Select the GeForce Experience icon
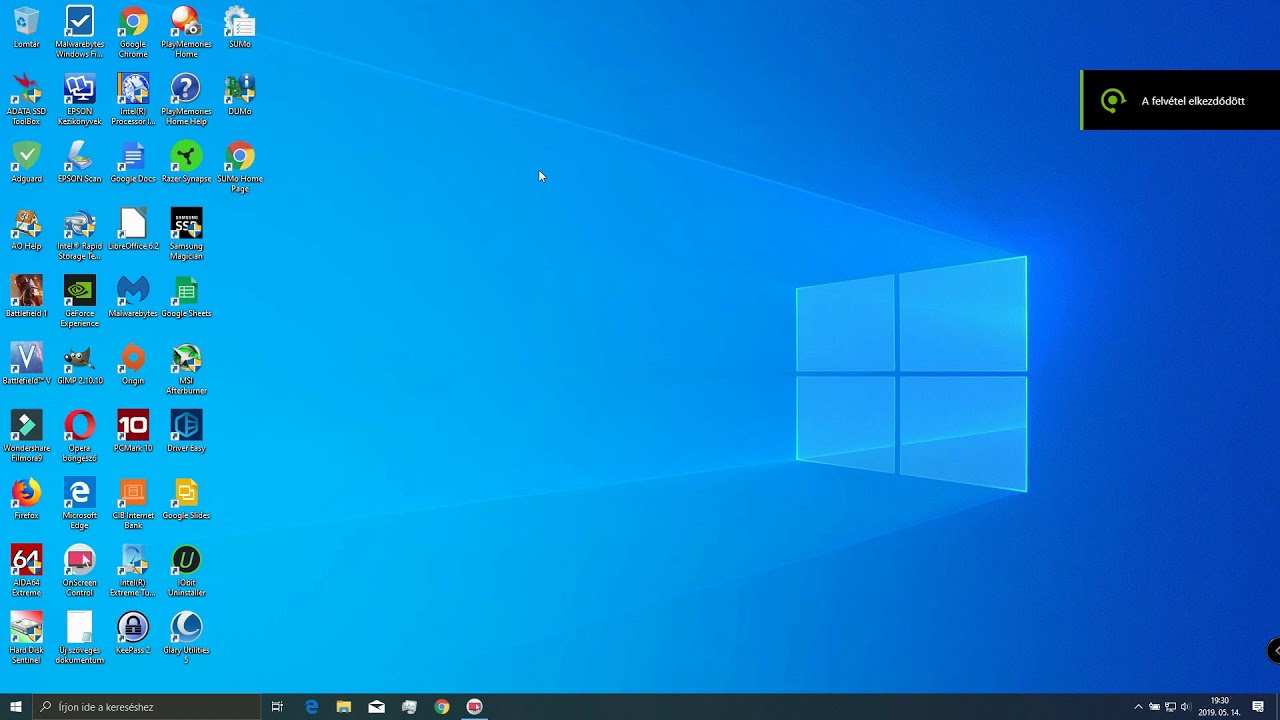Viewport: 1280px width, 720px height. pyautogui.click(x=79, y=301)
